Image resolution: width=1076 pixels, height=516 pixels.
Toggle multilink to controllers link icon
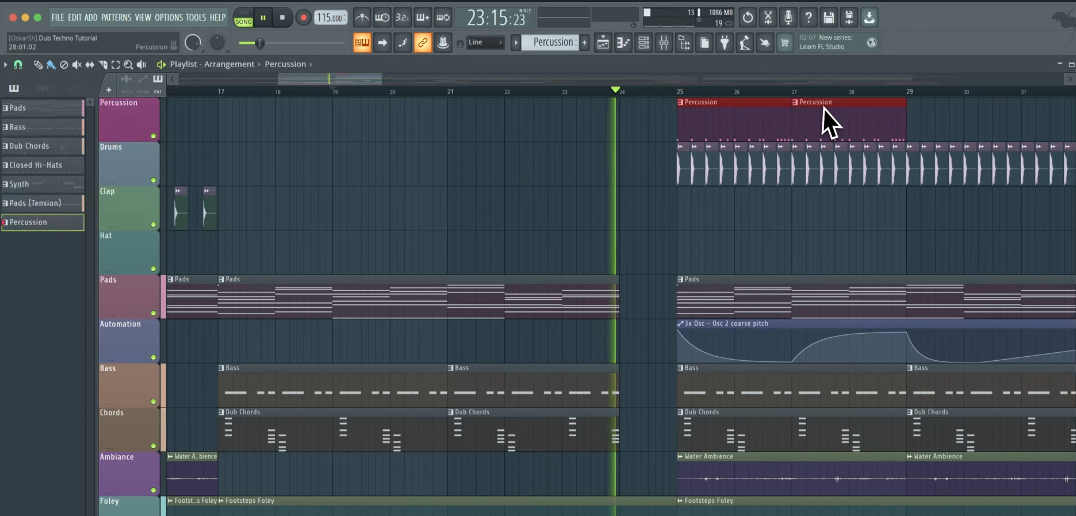(423, 43)
